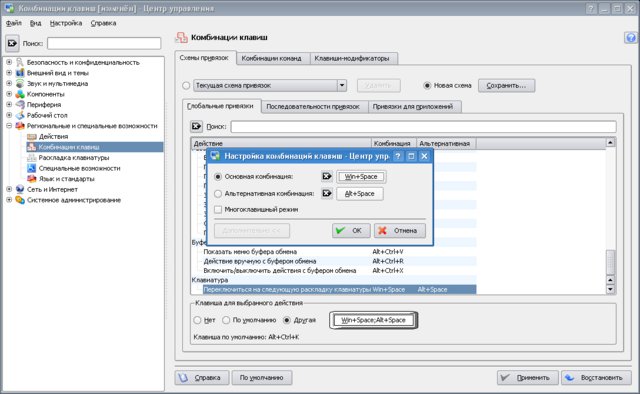640x394 pixels.
Task: Click the Save scheme (Сохранить...) button
Action: coord(506,85)
